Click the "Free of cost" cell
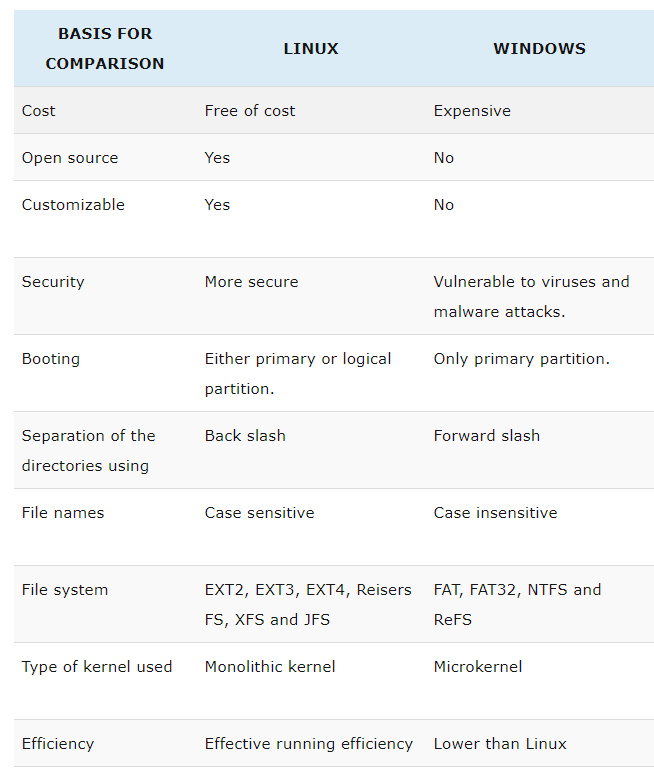 coord(250,111)
